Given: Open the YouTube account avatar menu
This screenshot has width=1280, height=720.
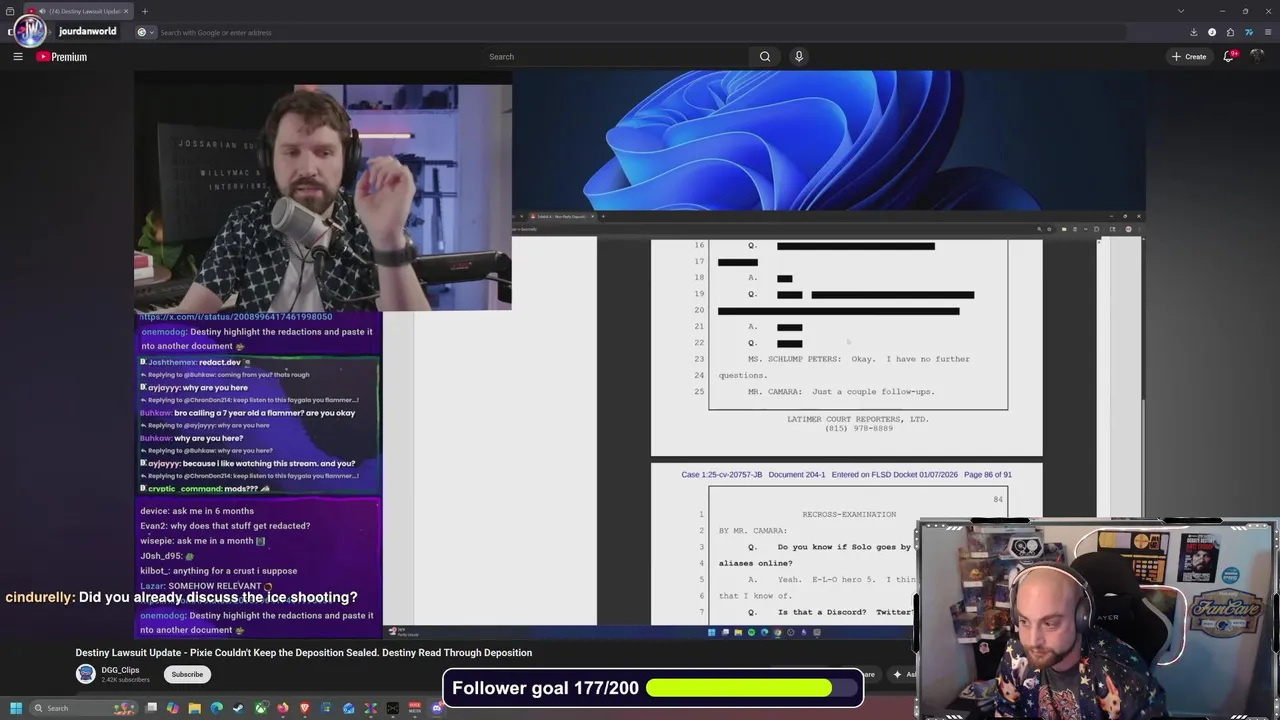Looking at the screenshot, I should click(1257, 57).
